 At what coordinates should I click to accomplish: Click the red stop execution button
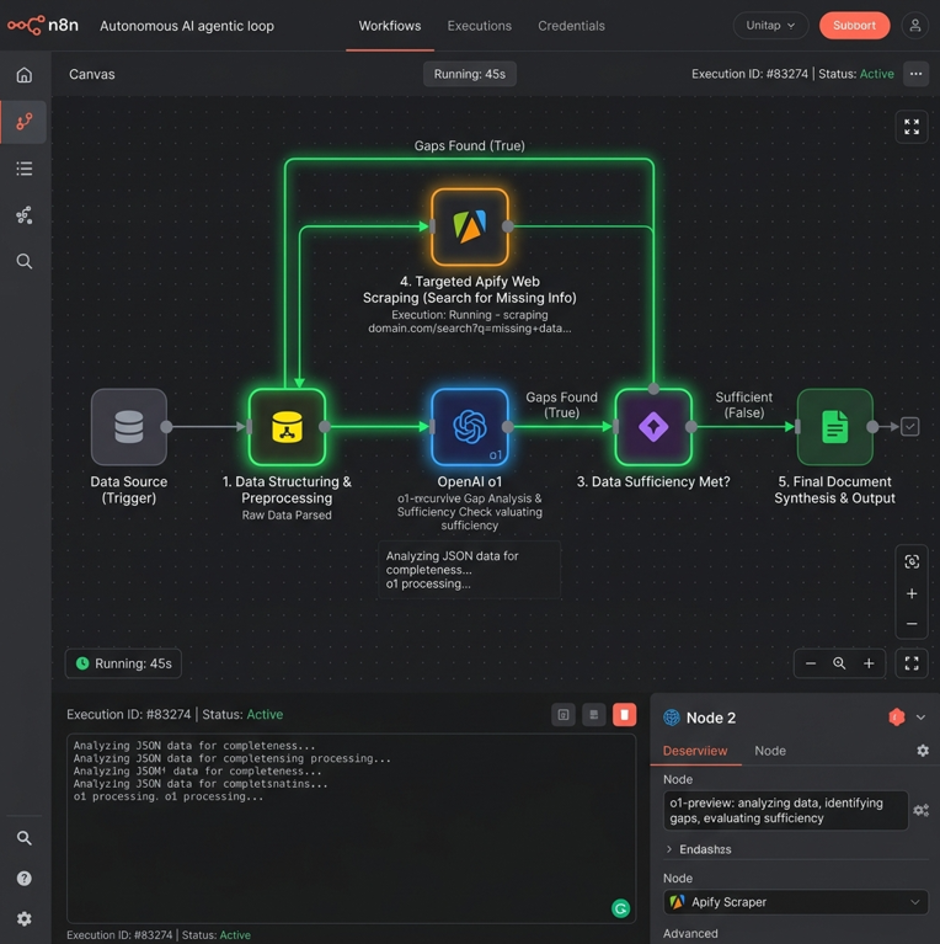[624, 715]
